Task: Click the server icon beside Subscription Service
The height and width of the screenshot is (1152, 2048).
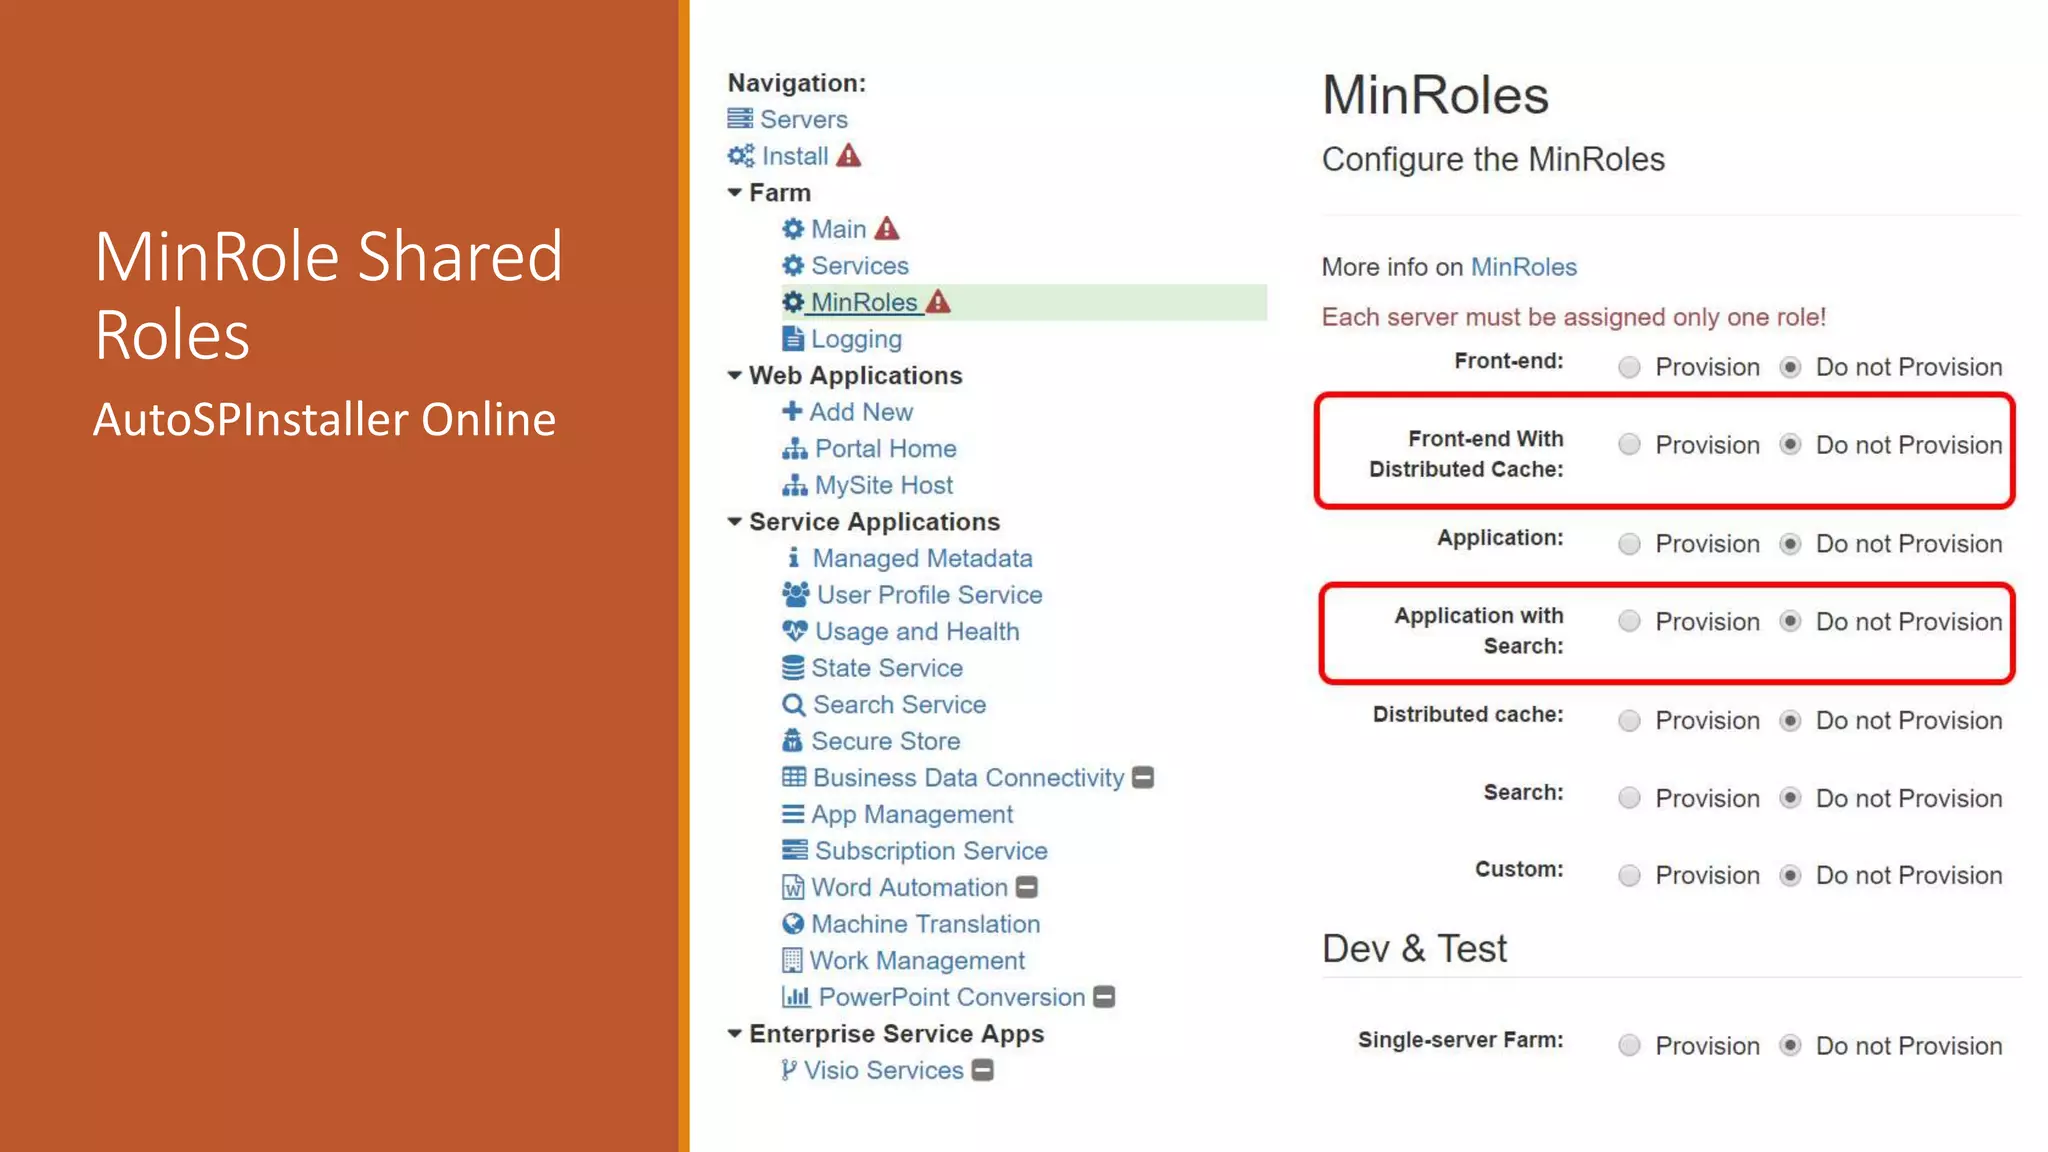Action: [x=795, y=850]
